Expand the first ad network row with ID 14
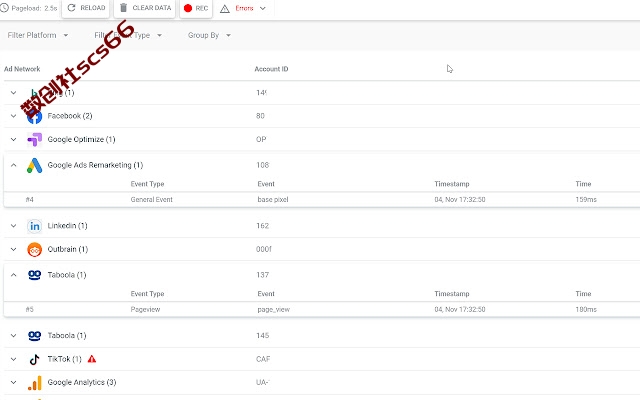 click(x=13, y=93)
